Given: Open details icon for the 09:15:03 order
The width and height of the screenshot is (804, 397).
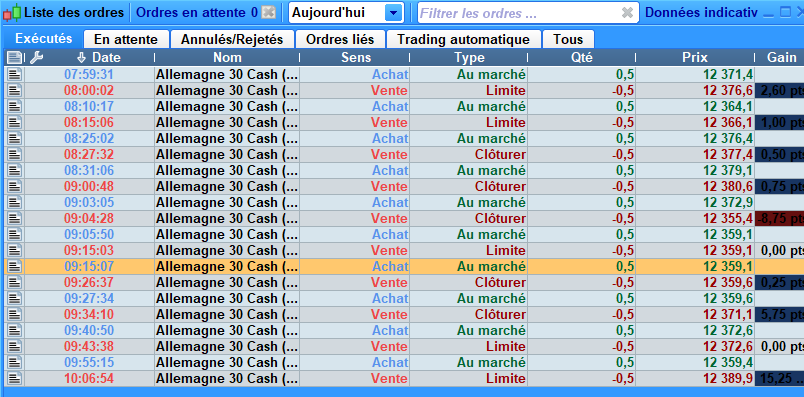Looking at the screenshot, I should click(x=15, y=250).
